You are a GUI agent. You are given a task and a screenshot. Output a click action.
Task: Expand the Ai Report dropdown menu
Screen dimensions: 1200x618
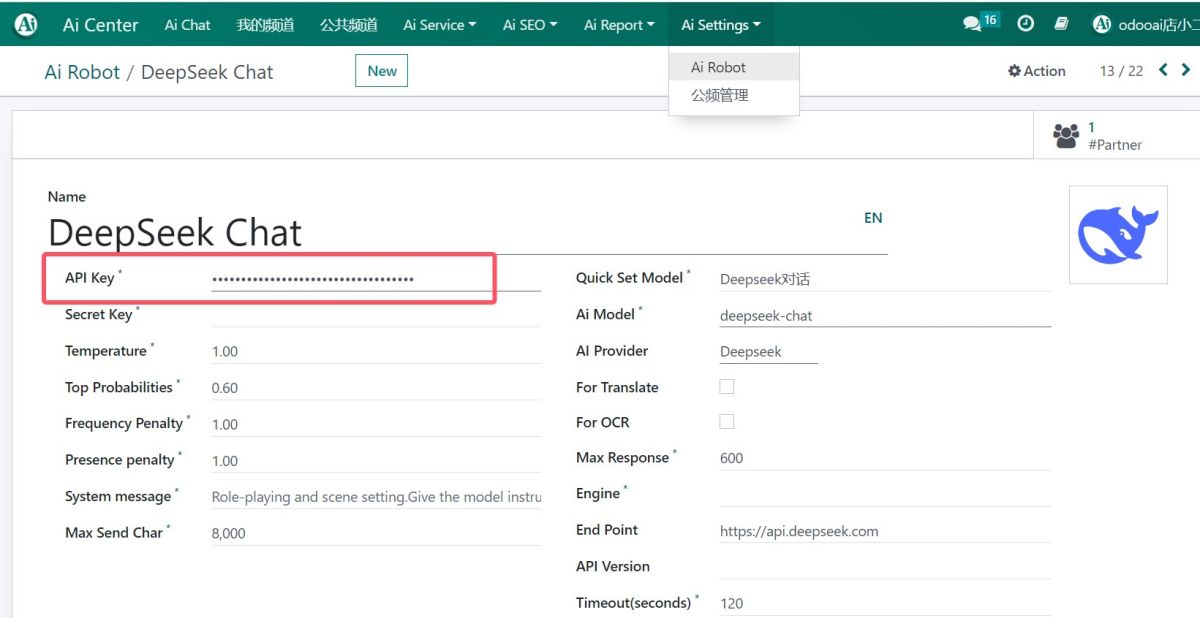click(x=619, y=25)
